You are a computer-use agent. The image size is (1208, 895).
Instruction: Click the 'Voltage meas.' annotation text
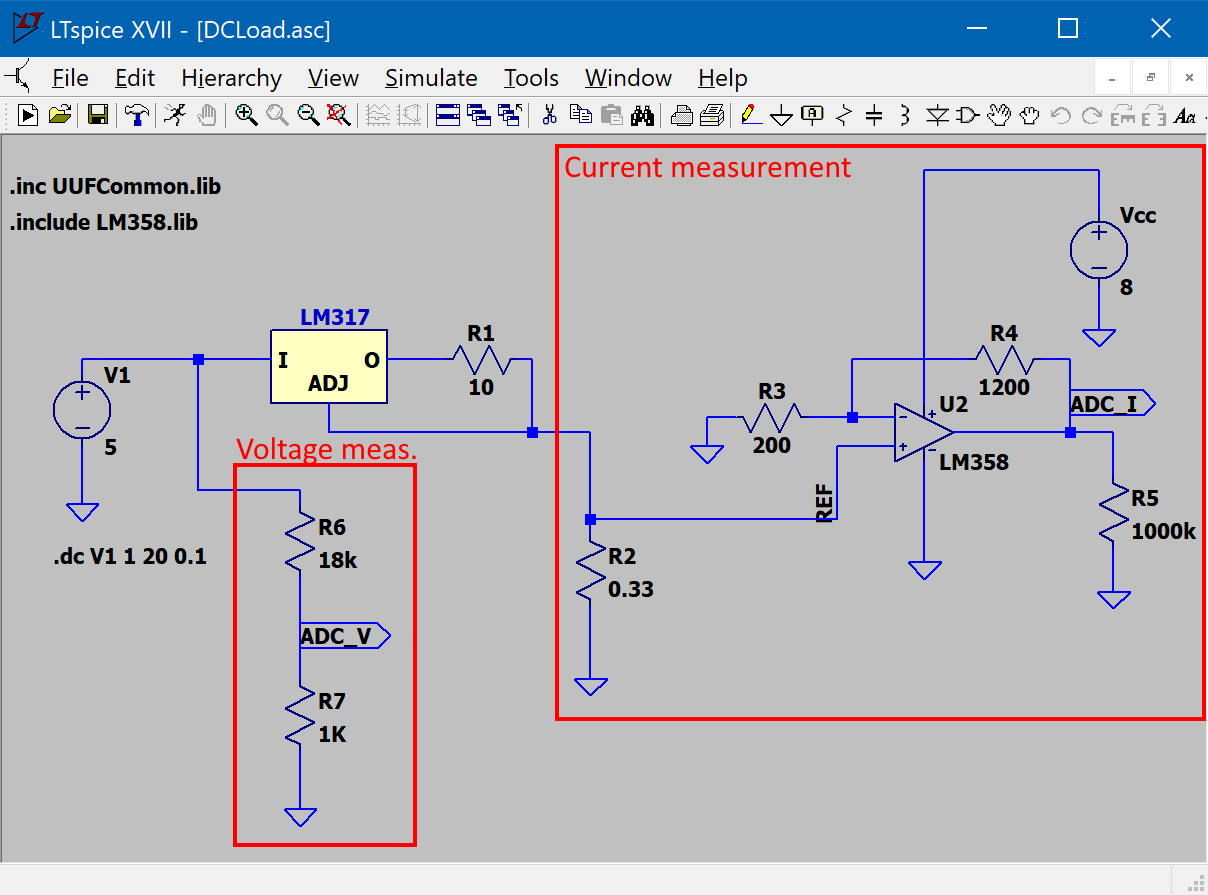[327, 449]
